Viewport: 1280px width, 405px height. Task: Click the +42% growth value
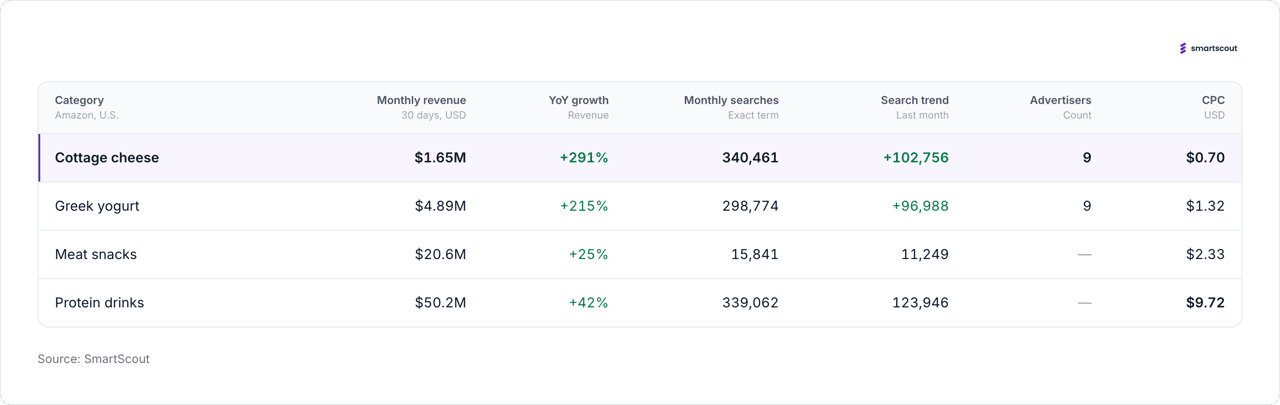click(x=588, y=302)
